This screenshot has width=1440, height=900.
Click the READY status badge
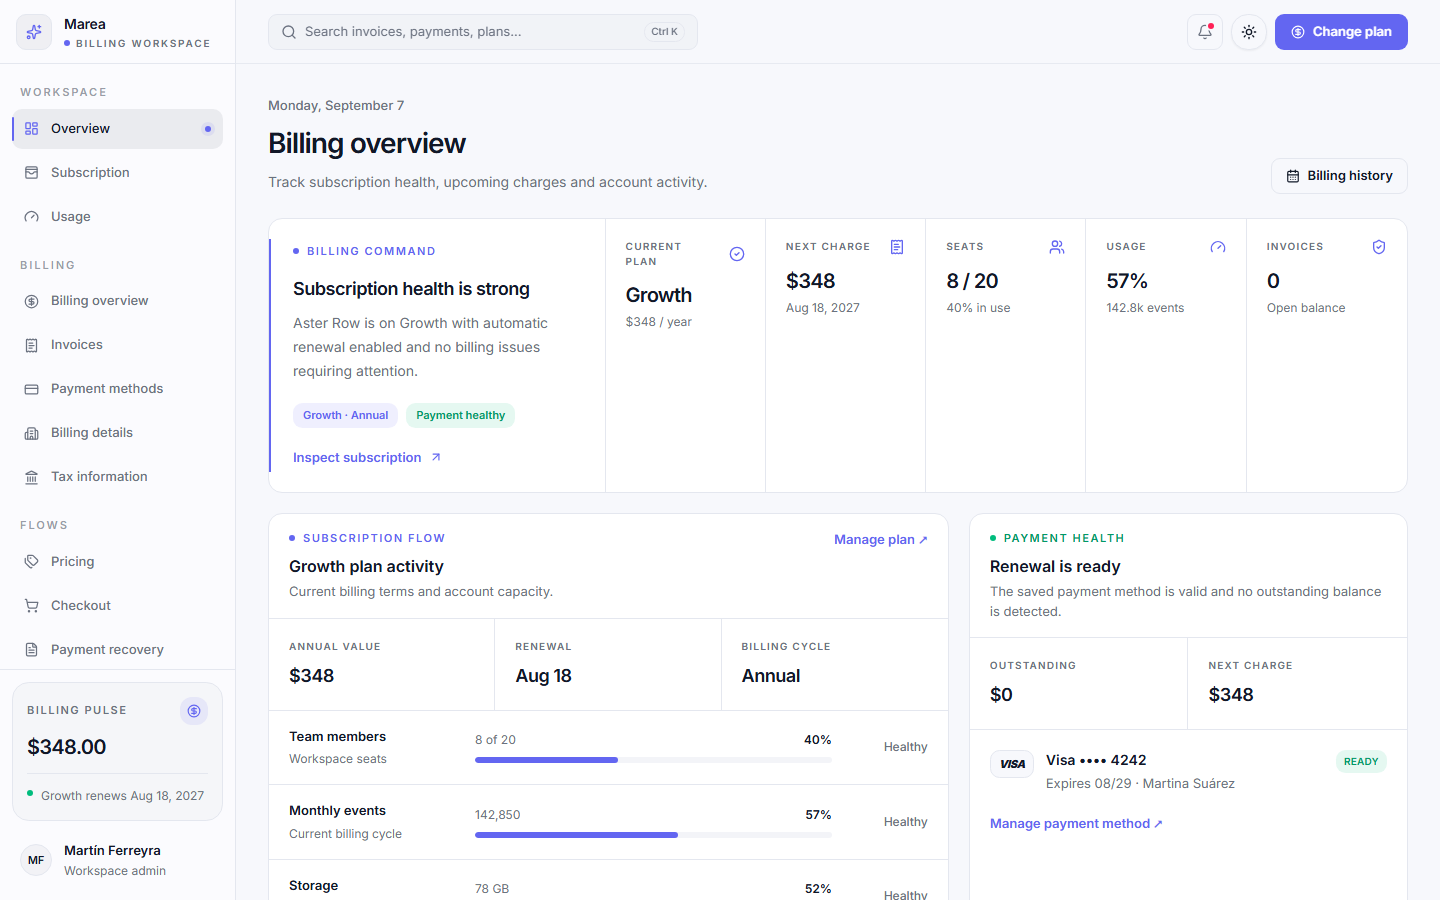tap(1361, 762)
